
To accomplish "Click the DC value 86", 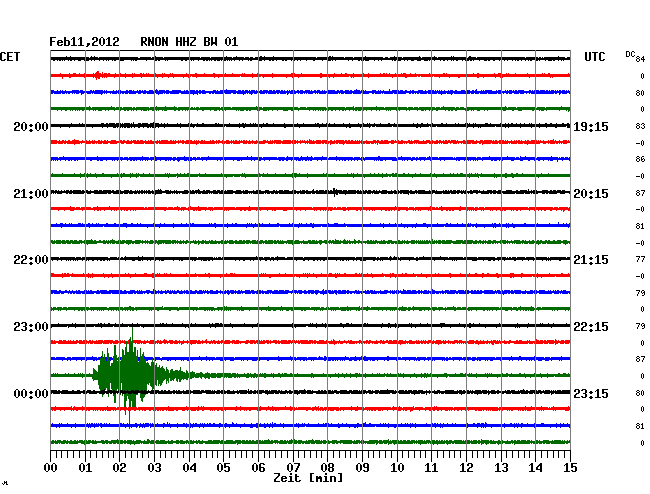I will (640, 159).
